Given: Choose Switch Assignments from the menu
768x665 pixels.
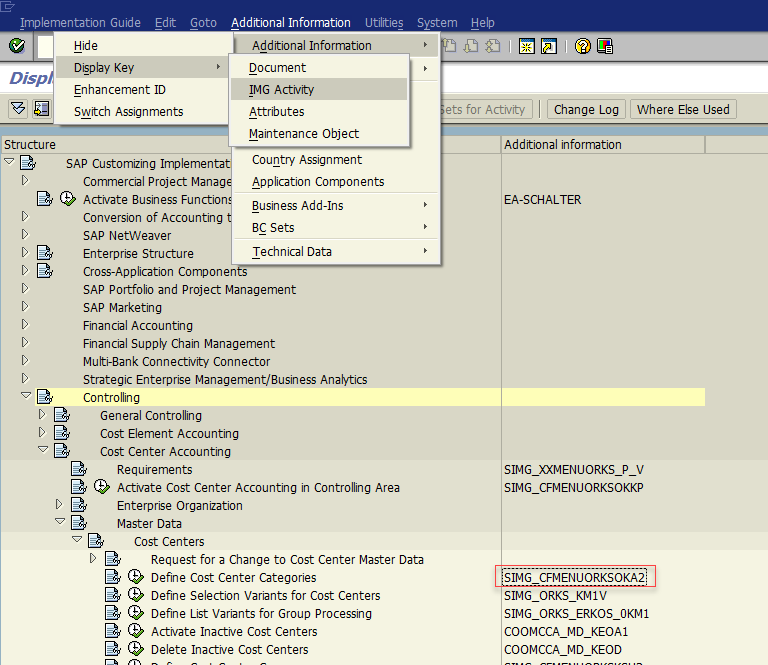Looking at the screenshot, I should coord(142,112).
